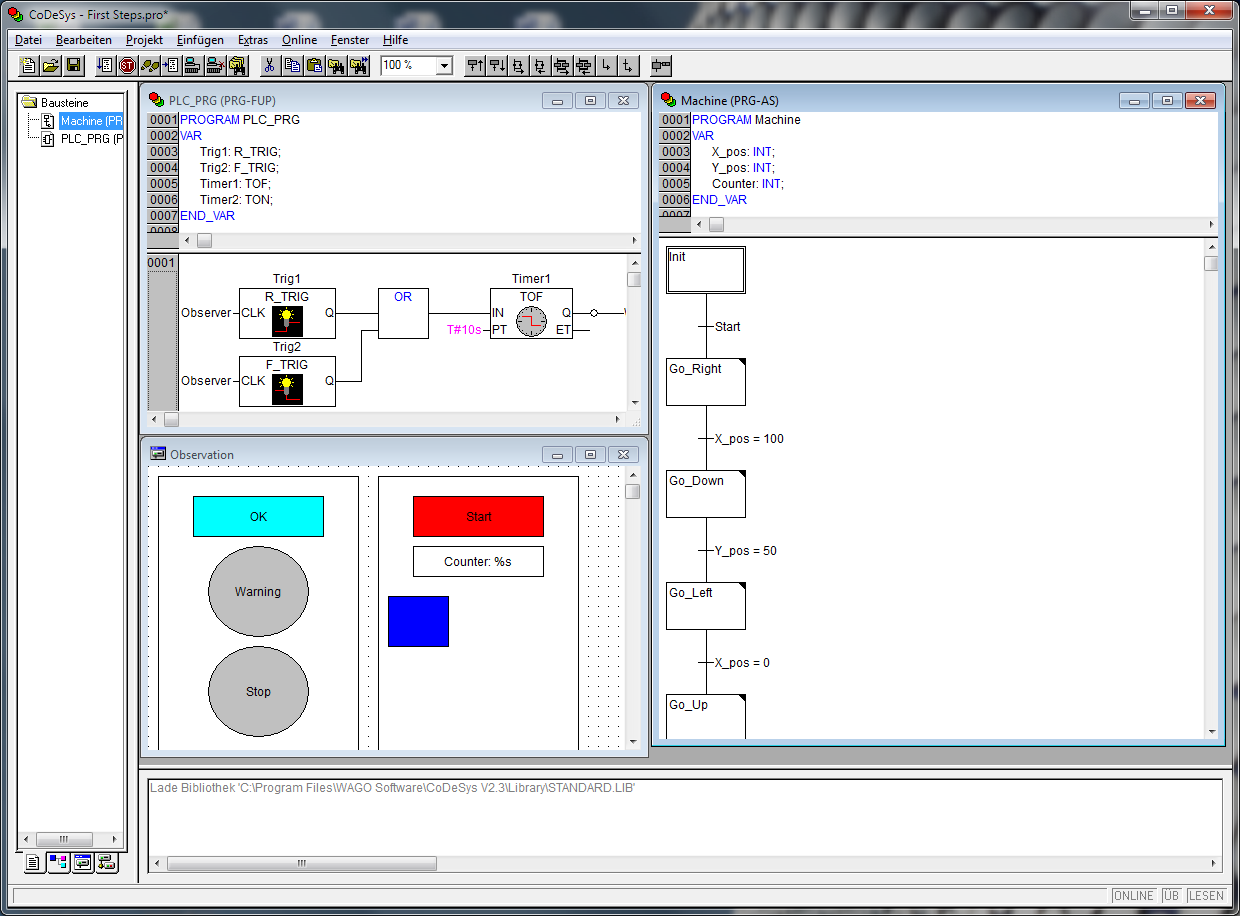Click the cyan OK rectangle in Observation
Image resolution: width=1240 pixels, height=916 pixels.
click(258, 516)
